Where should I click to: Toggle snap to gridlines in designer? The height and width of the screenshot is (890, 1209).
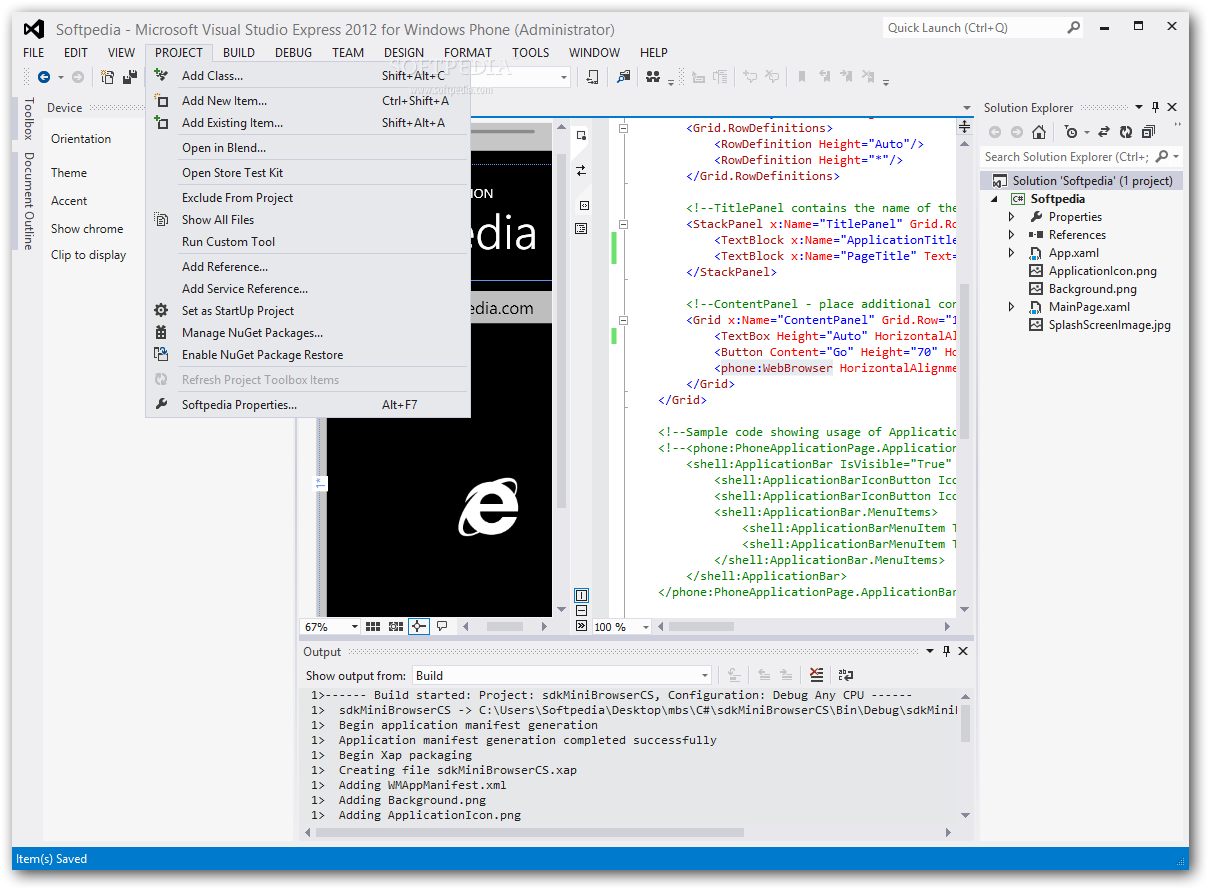pos(396,627)
